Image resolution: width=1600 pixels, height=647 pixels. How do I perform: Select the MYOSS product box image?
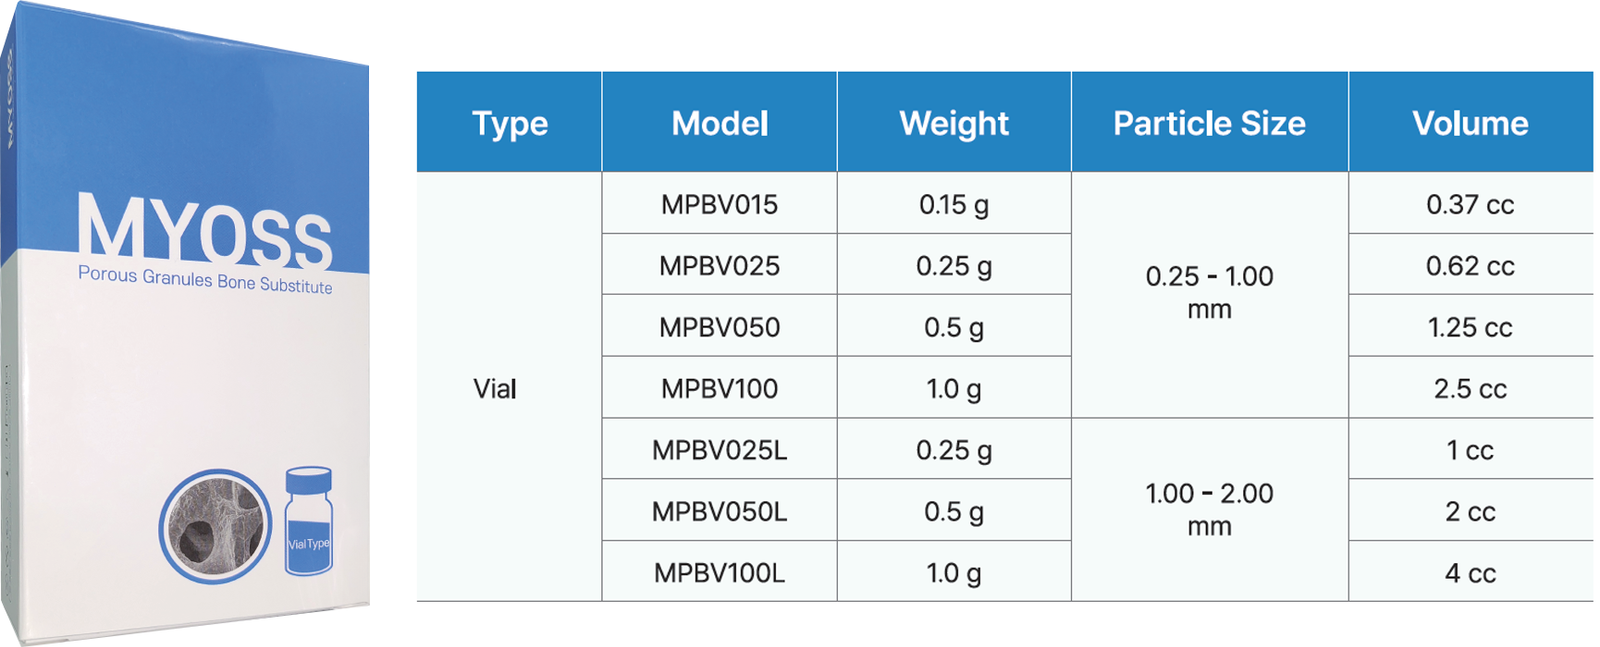tap(185, 323)
